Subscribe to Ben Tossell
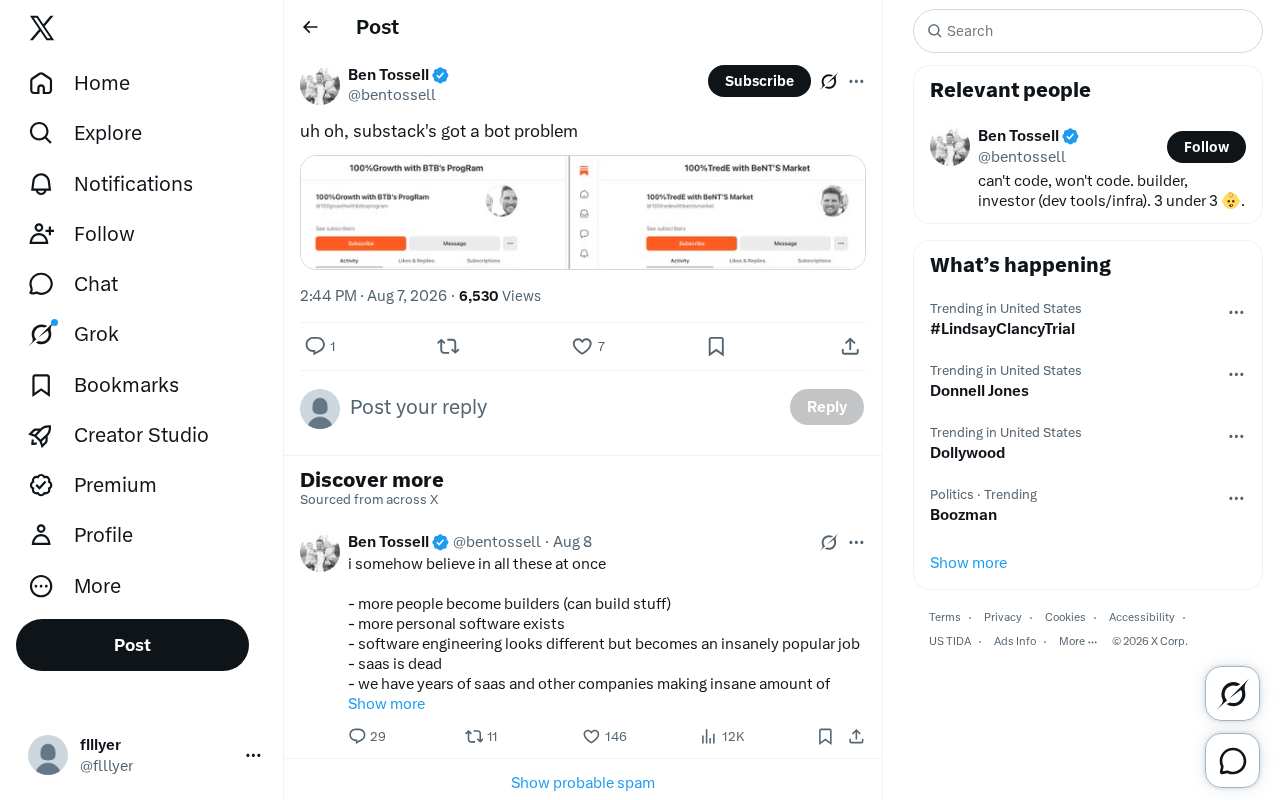The image size is (1280, 800). 759,81
